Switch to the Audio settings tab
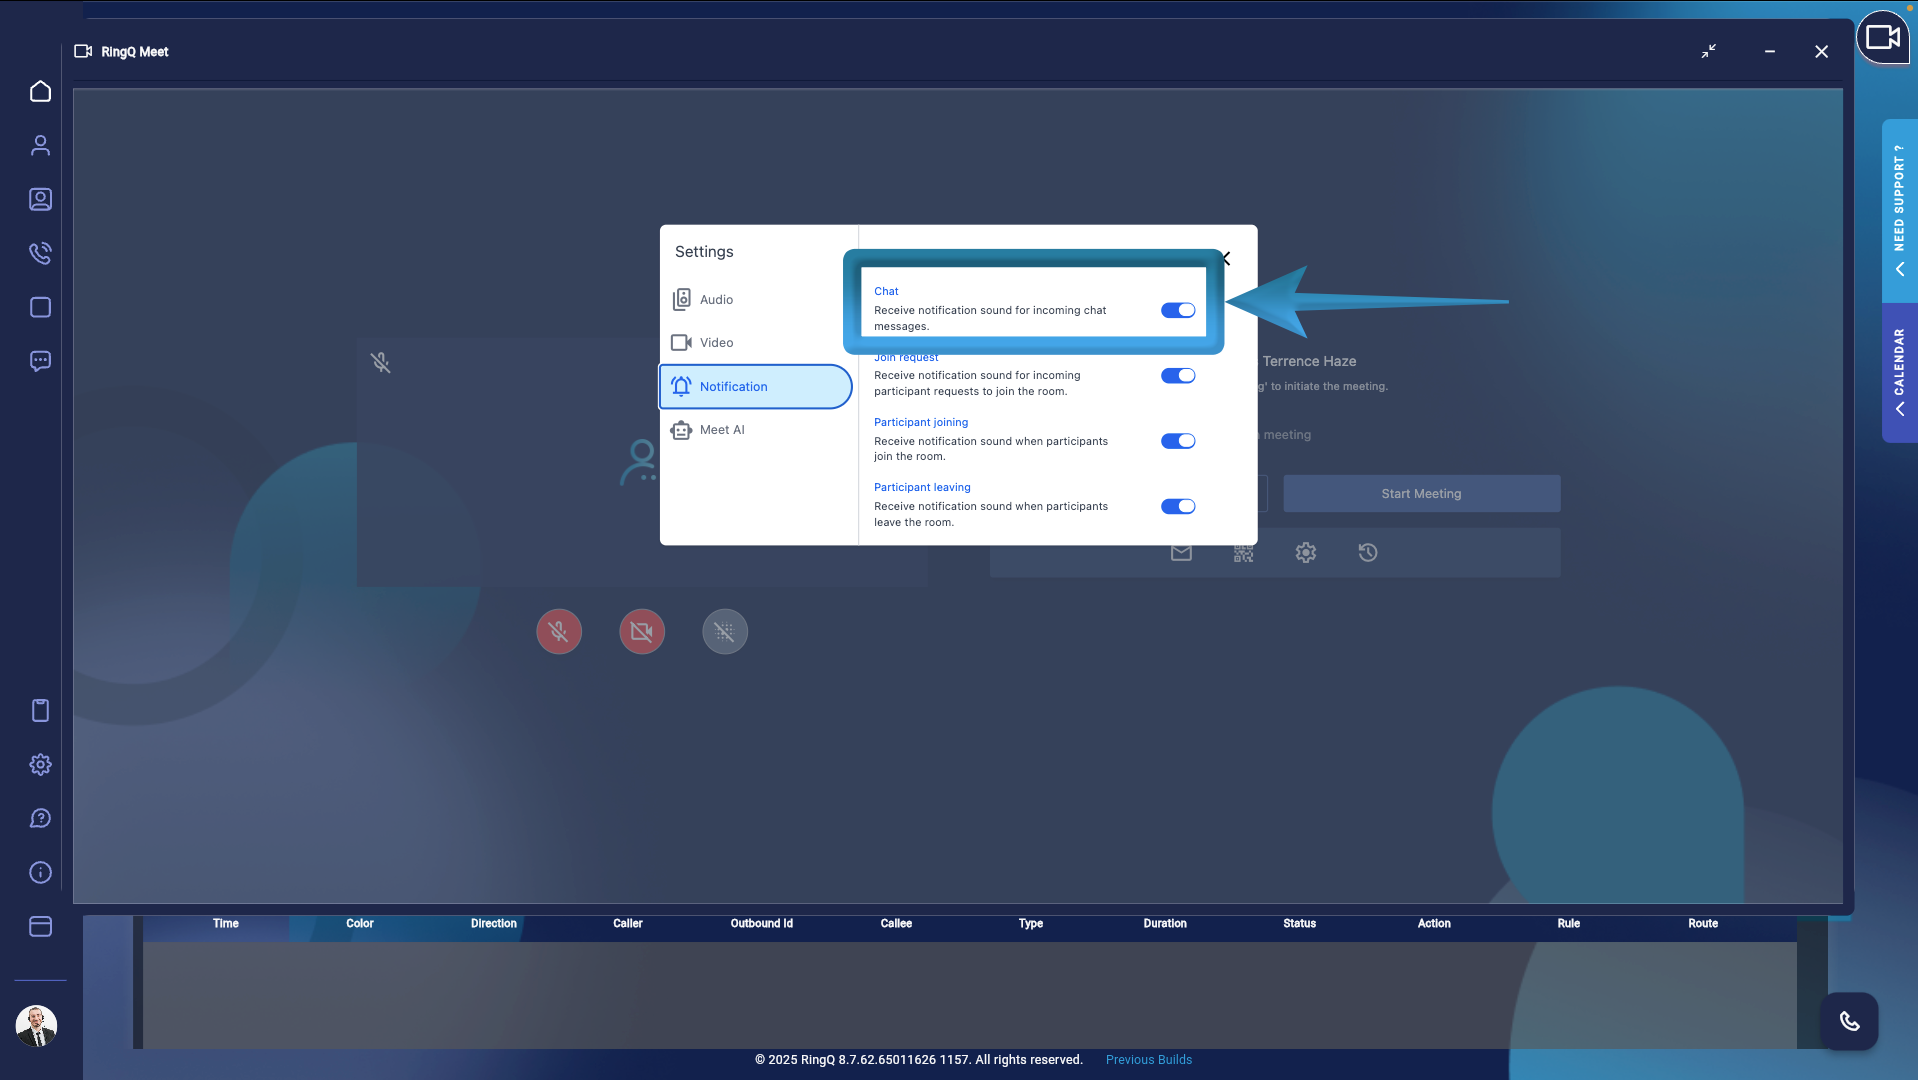 (x=716, y=299)
